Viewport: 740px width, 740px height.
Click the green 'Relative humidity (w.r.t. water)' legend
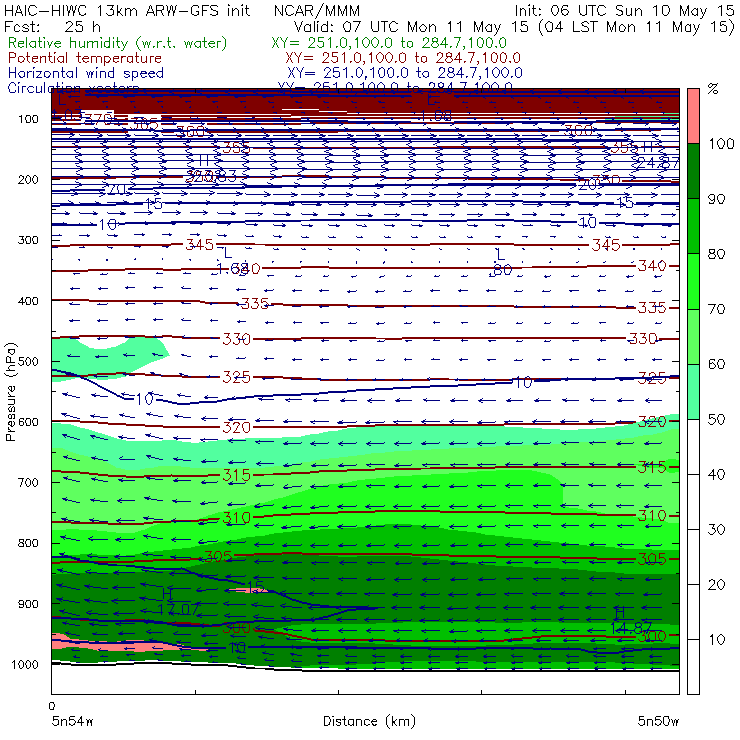click(118, 43)
